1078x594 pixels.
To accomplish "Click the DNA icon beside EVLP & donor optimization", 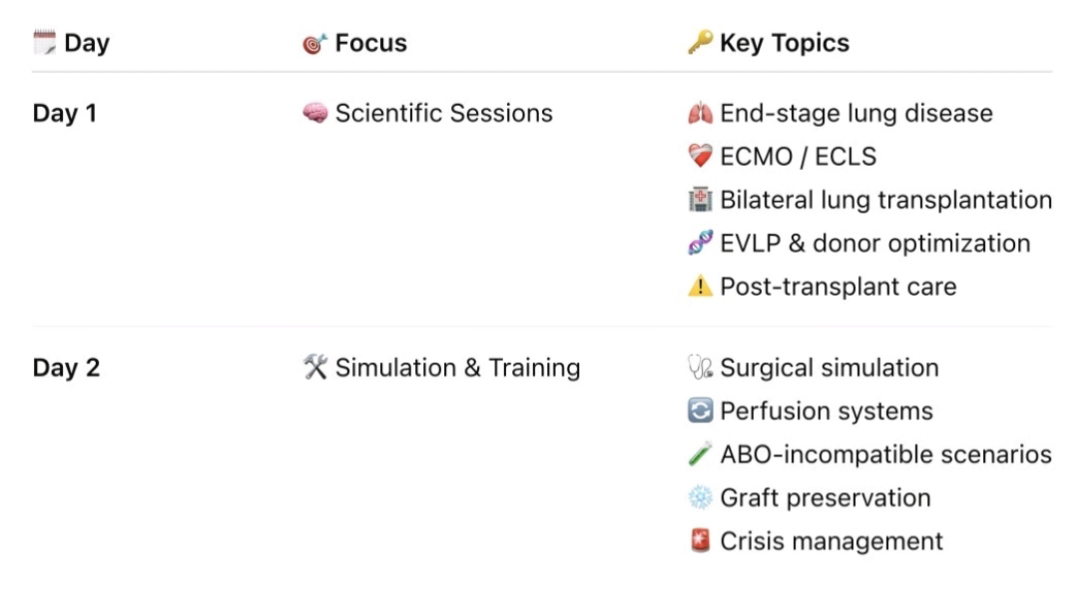I will pyautogui.click(x=700, y=243).
